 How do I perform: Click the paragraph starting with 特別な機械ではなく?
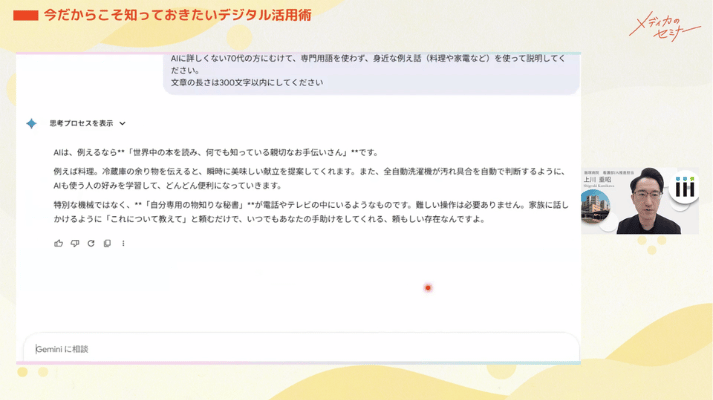pos(311,212)
